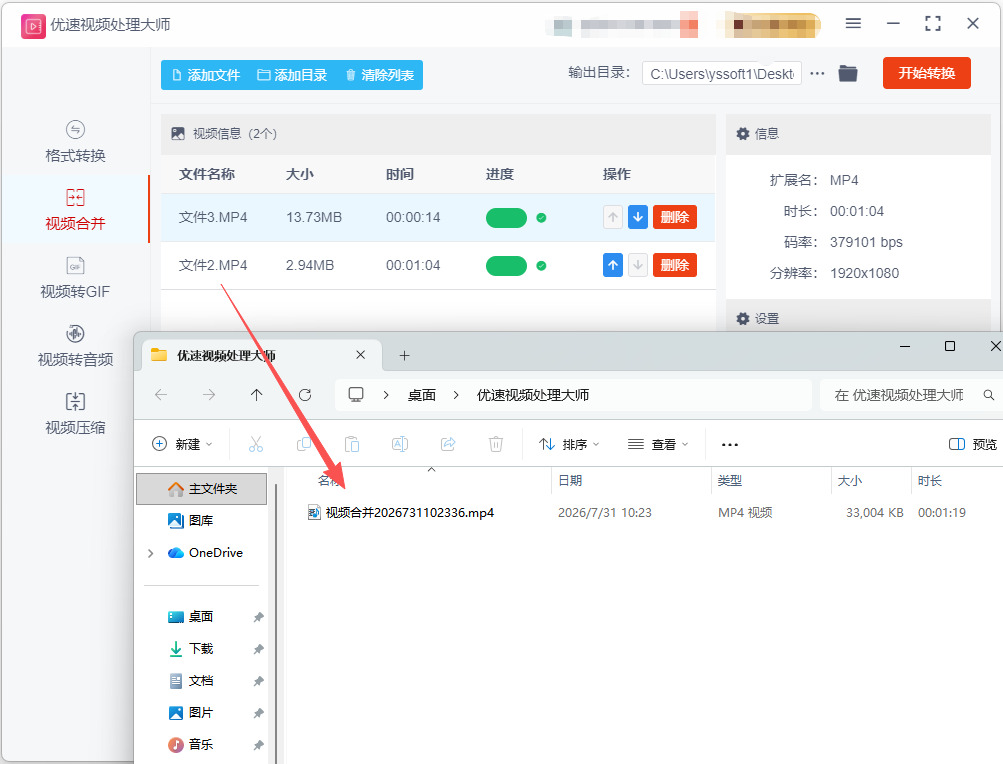Viewport: 1003px width, 764px height.
Task: Click 清除列表 to clear the list
Action: [380, 75]
